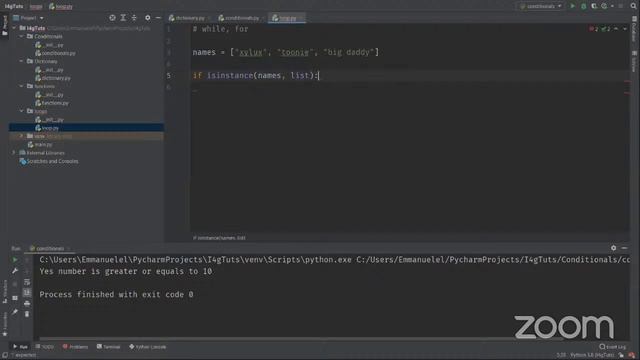Toggle the SciView side panel
The width and height of the screenshot is (640, 360).
point(634,61)
